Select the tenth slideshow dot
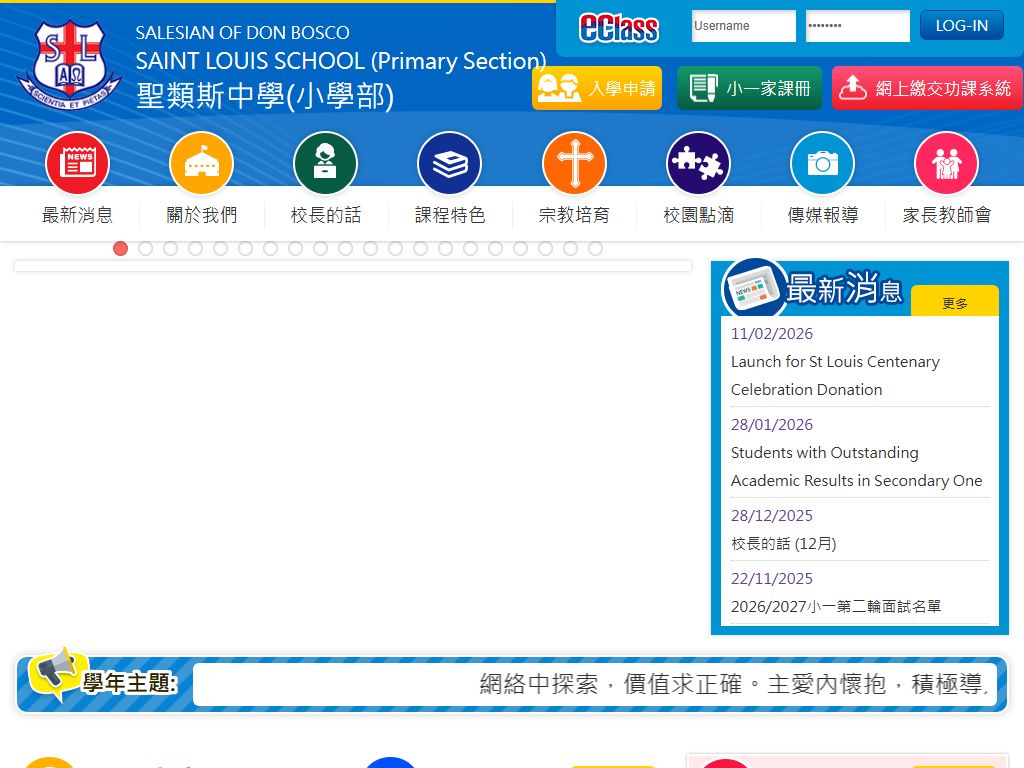The height and width of the screenshot is (768, 1024). (x=345, y=248)
